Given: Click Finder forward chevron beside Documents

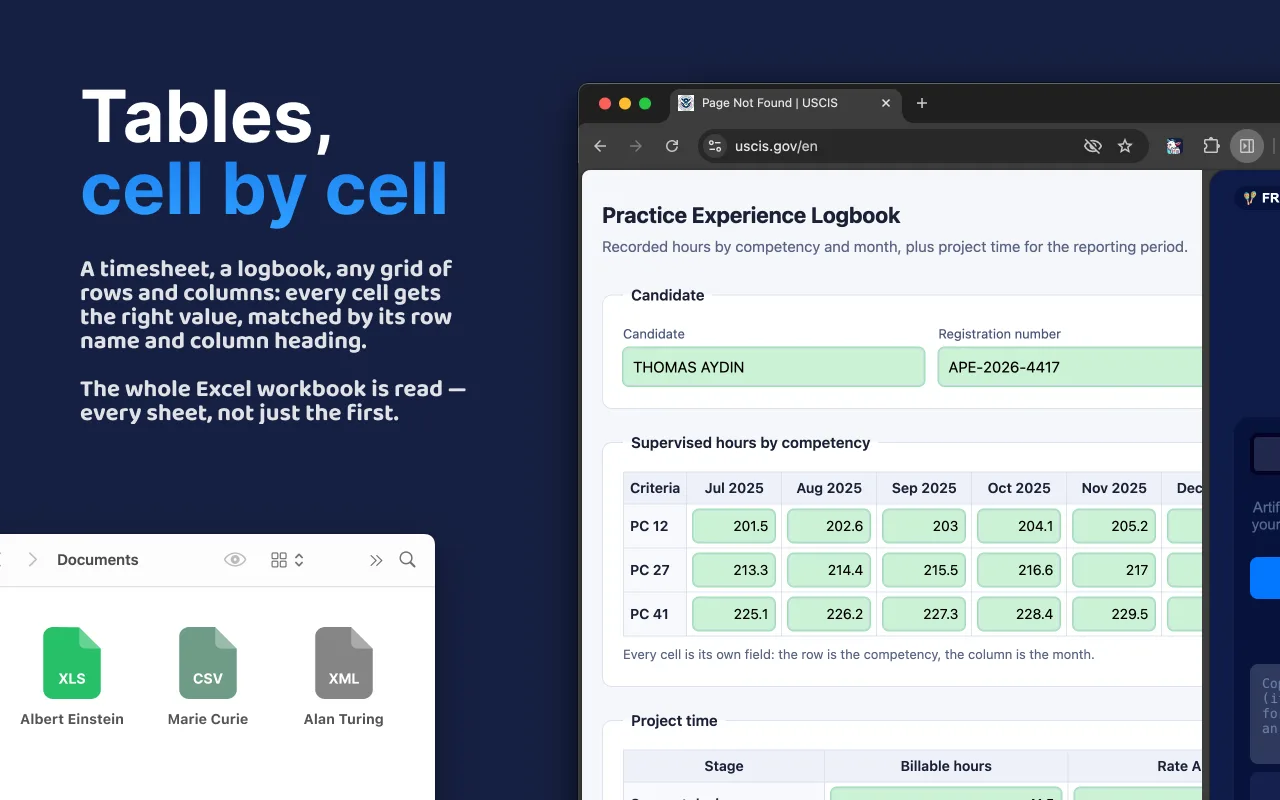Looking at the screenshot, I should [32, 560].
